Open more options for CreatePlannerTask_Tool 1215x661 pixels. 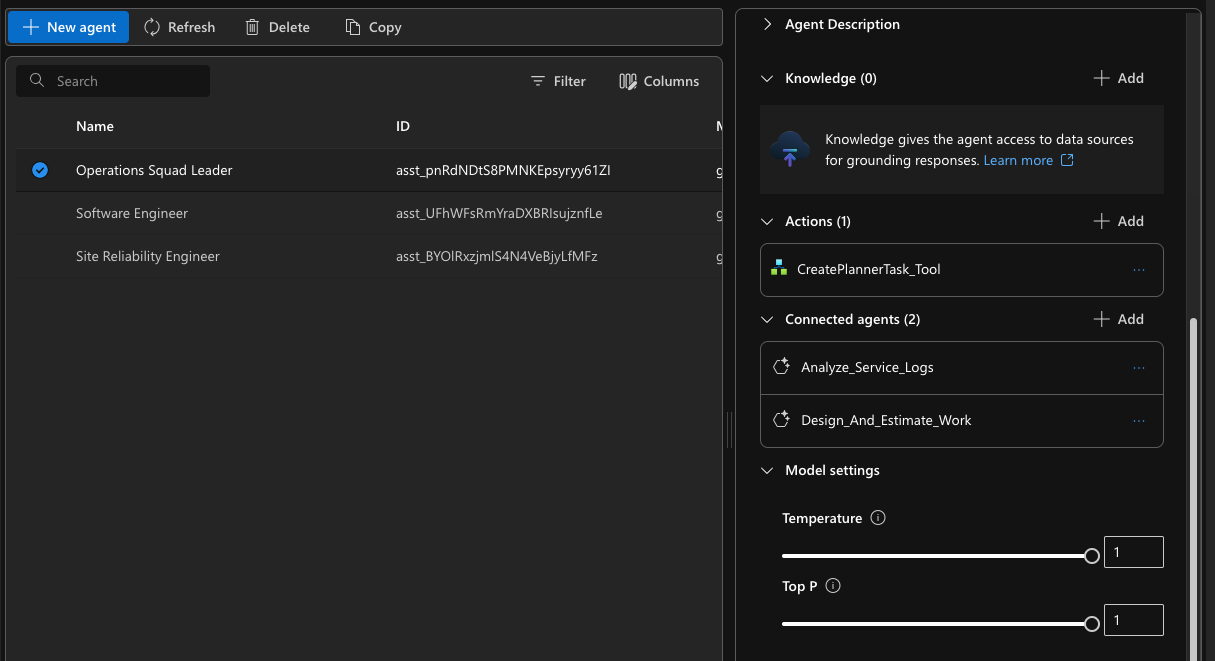pos(1139,270)
